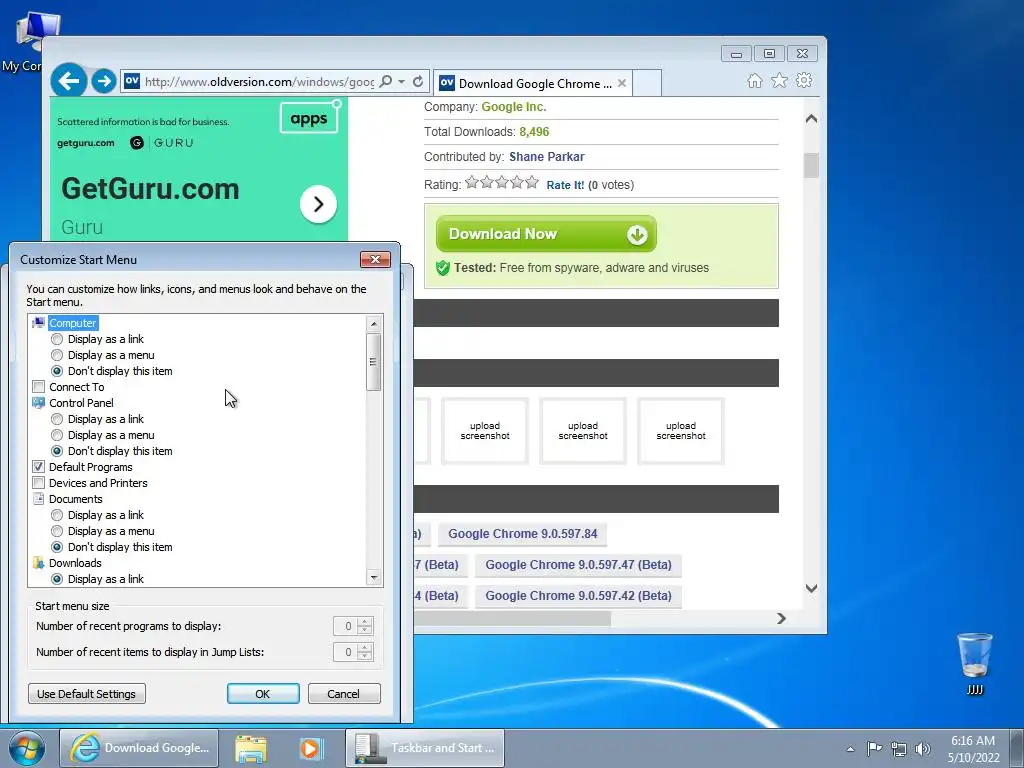
Task: Increase number of recent programs
Action: (x=365, y=622)
